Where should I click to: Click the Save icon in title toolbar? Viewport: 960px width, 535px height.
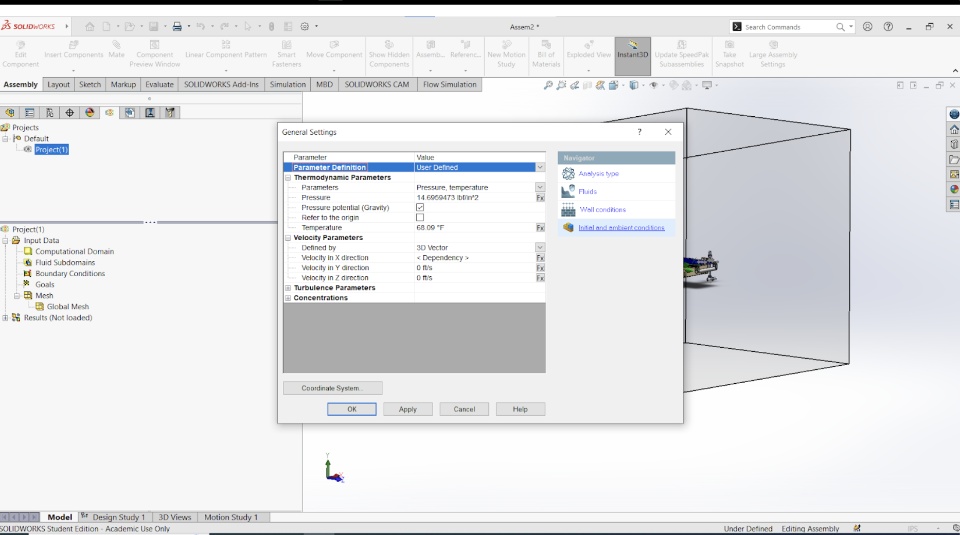click(154, 26)
